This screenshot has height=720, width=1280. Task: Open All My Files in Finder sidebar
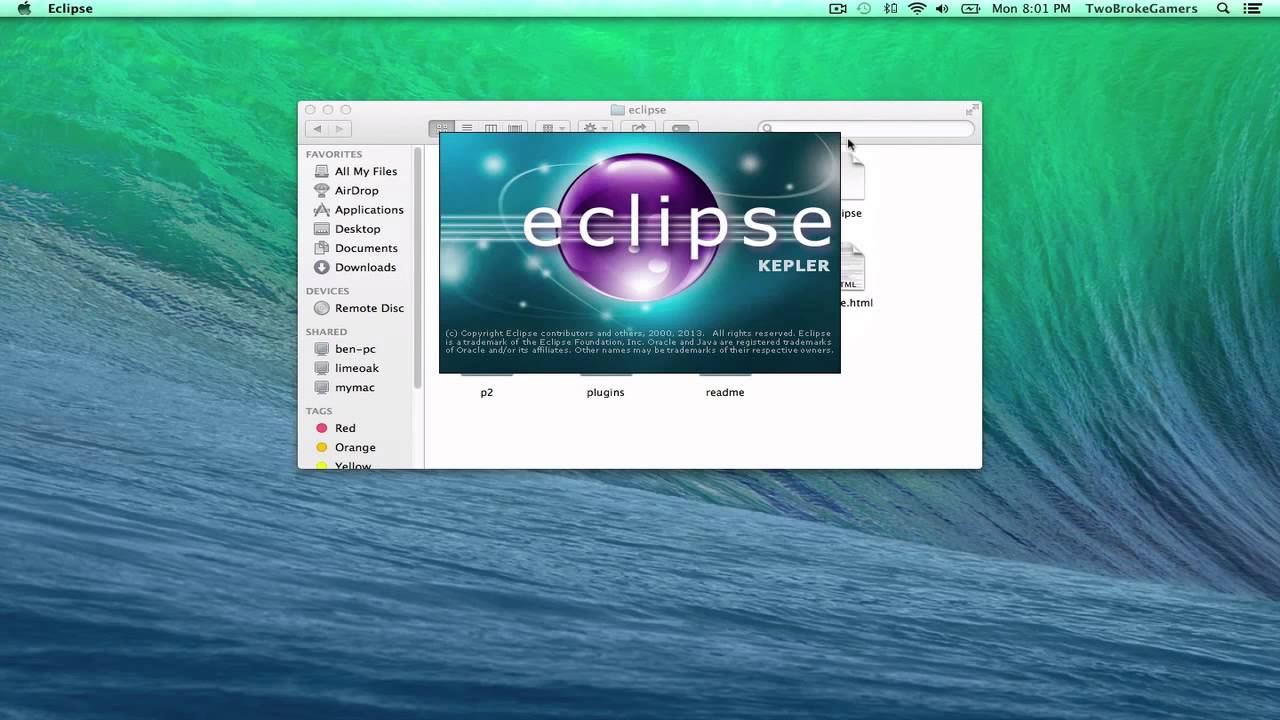point(355,171)
